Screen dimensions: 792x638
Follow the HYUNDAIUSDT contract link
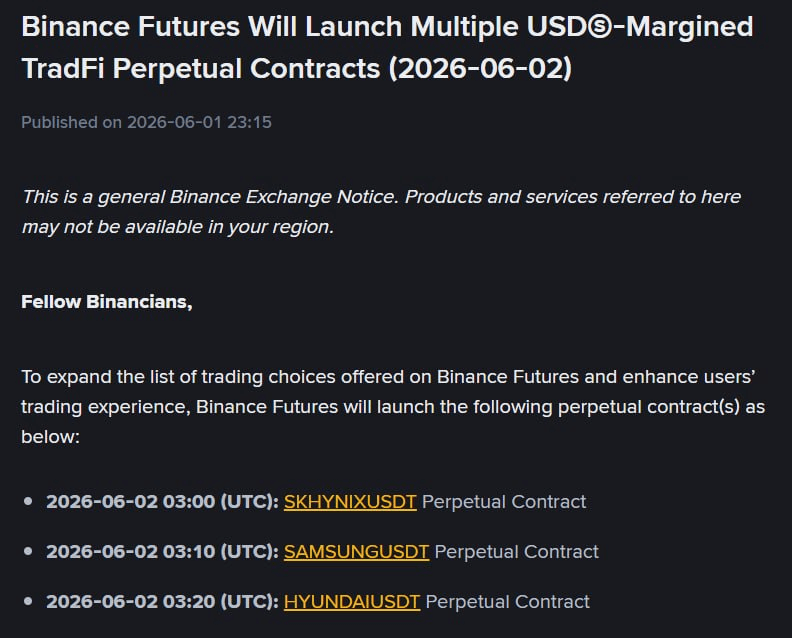(x=352, y=602)
